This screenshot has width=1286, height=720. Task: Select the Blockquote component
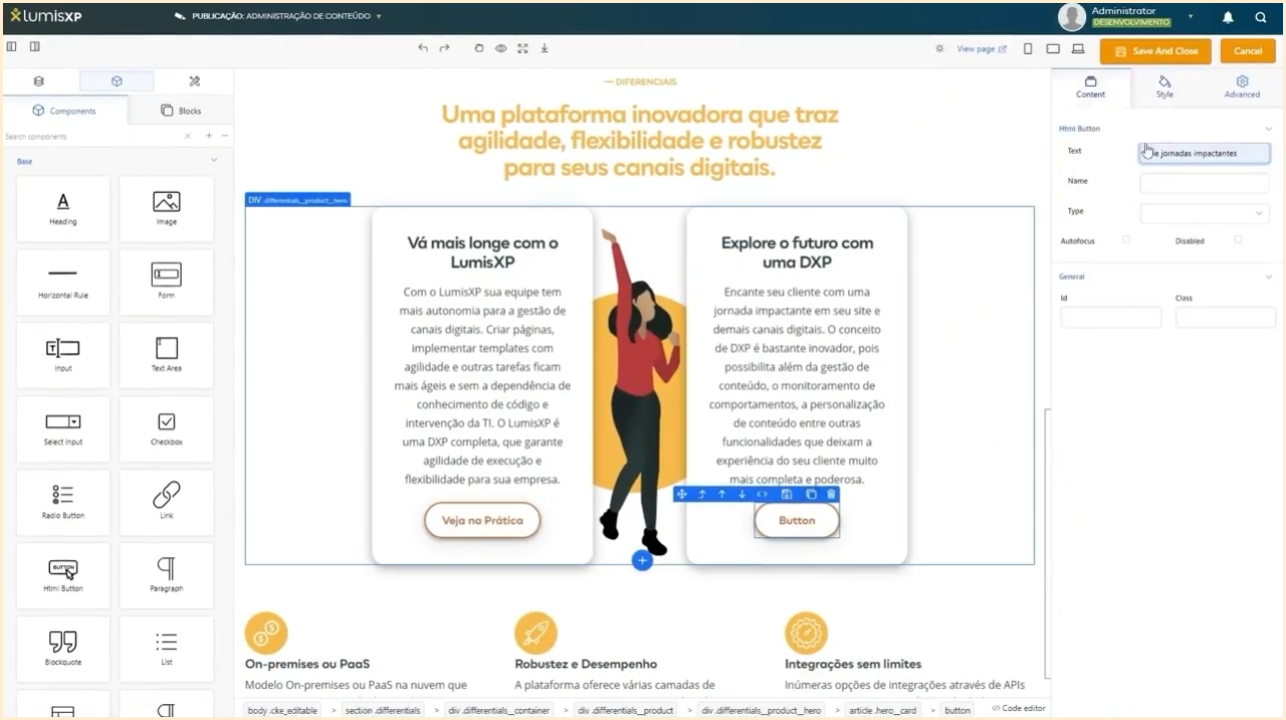[63, 648]
